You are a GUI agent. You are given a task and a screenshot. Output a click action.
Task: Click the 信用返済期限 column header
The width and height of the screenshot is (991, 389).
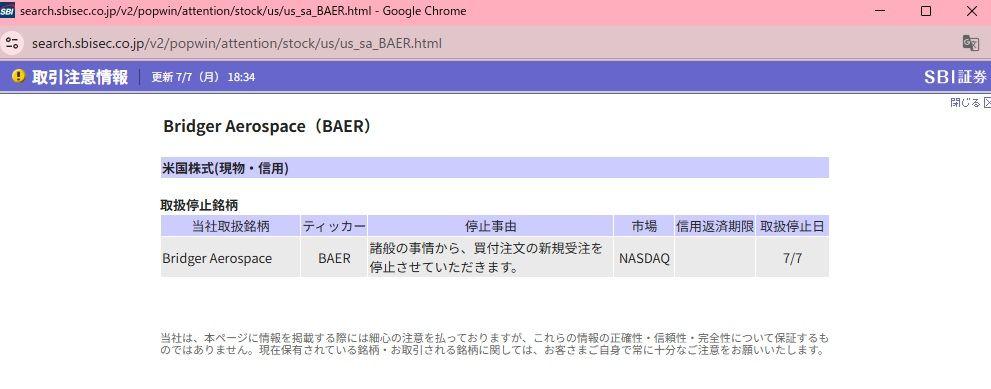tap(715, 226)
